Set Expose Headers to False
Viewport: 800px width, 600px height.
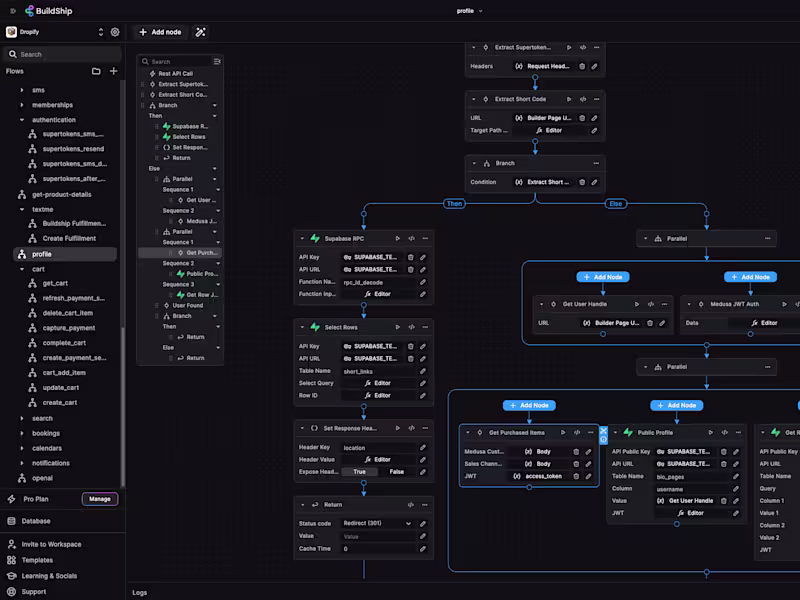396,472
